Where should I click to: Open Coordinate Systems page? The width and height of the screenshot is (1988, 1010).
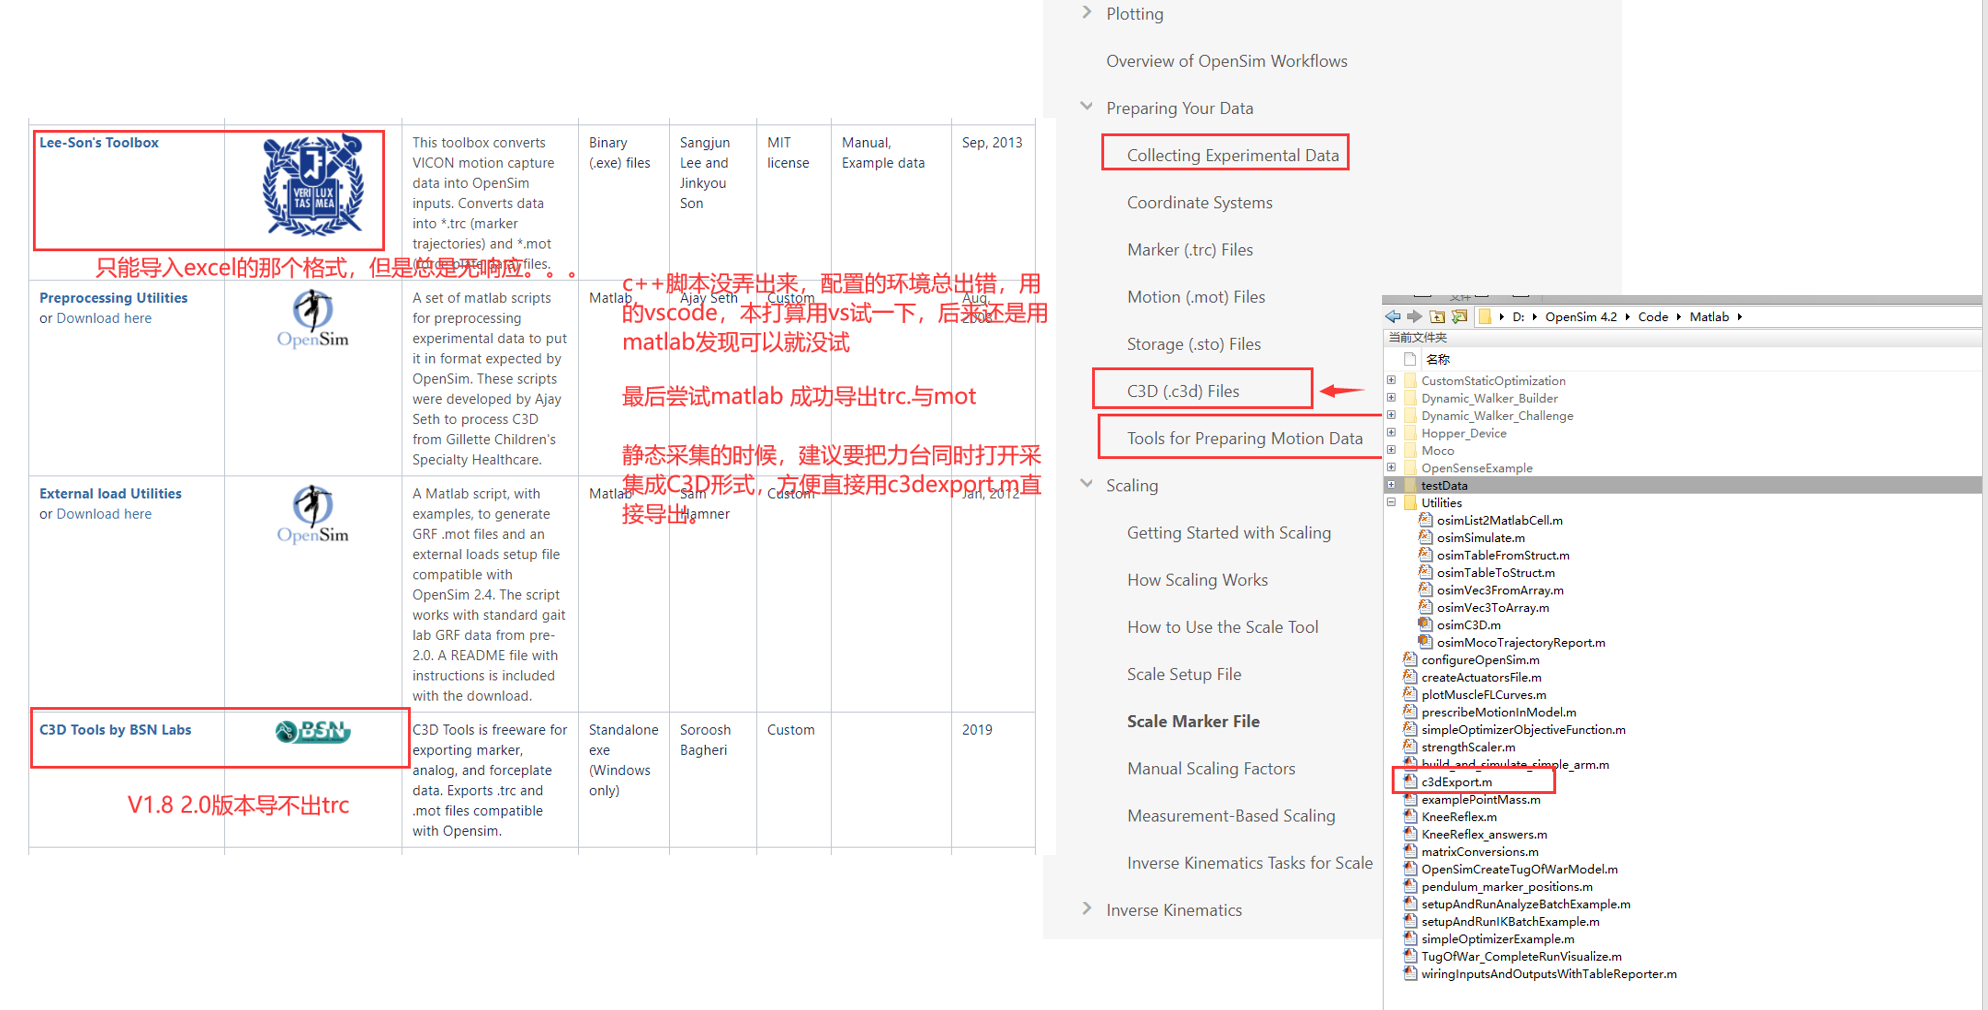1199,202
